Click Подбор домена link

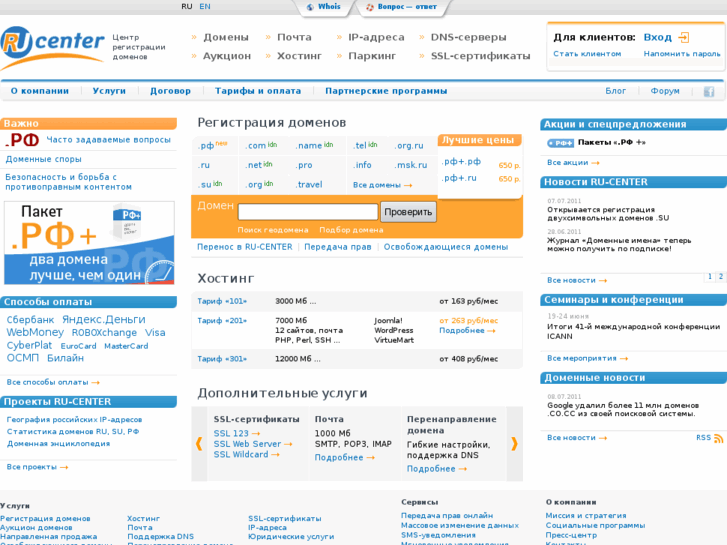(351, 230)
